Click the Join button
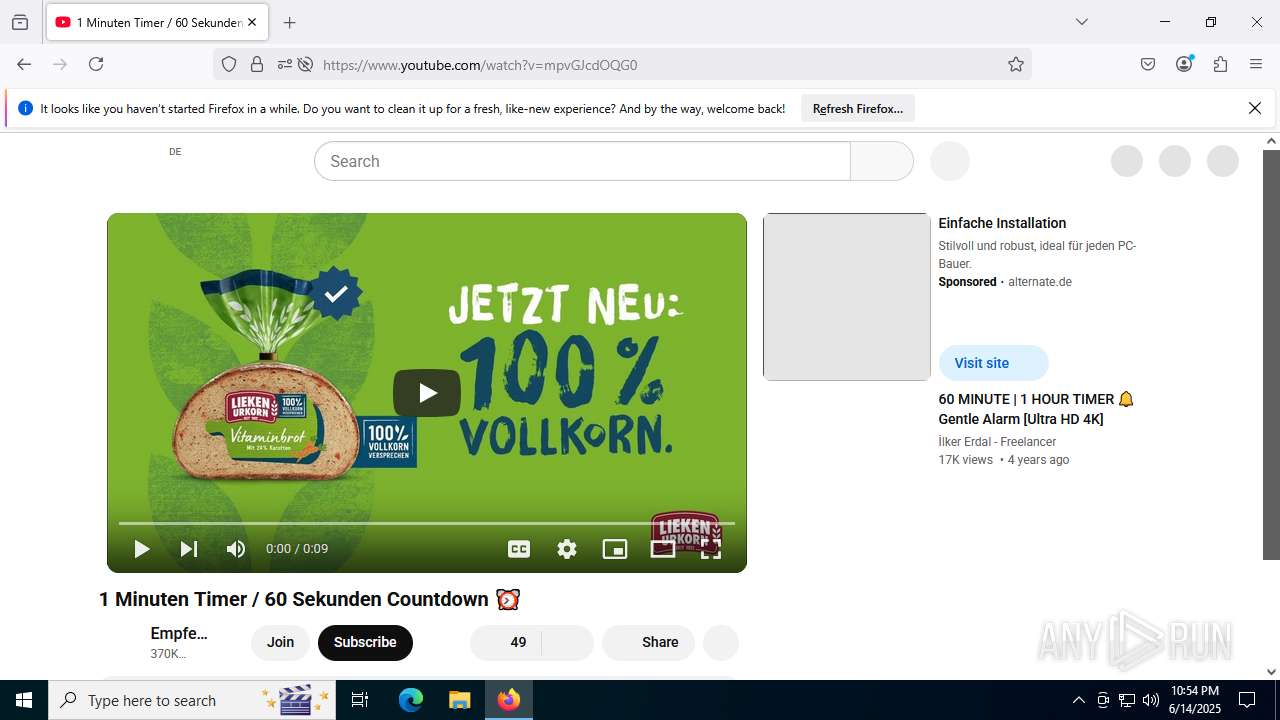Screen dimensions: 1280x720 [280, 643]
